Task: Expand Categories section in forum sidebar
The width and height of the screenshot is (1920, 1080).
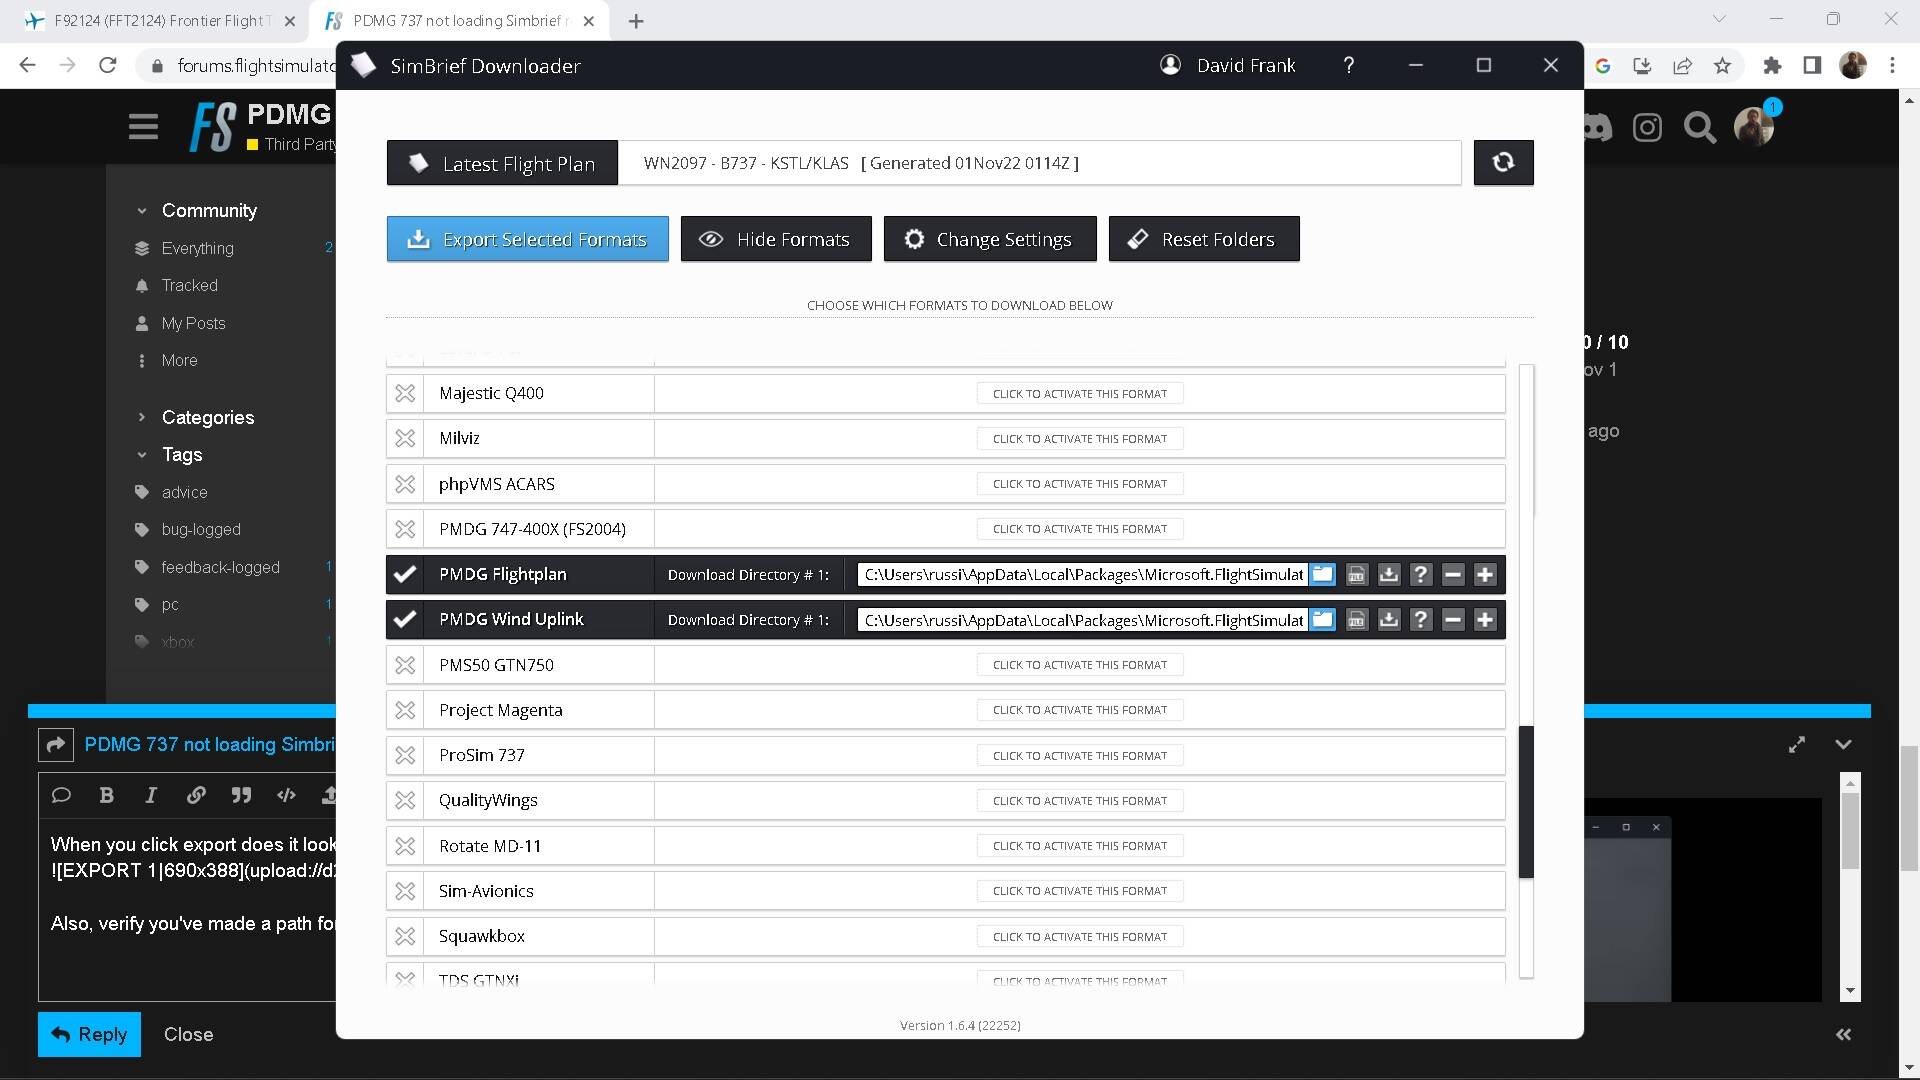Action: click(142, 417)
